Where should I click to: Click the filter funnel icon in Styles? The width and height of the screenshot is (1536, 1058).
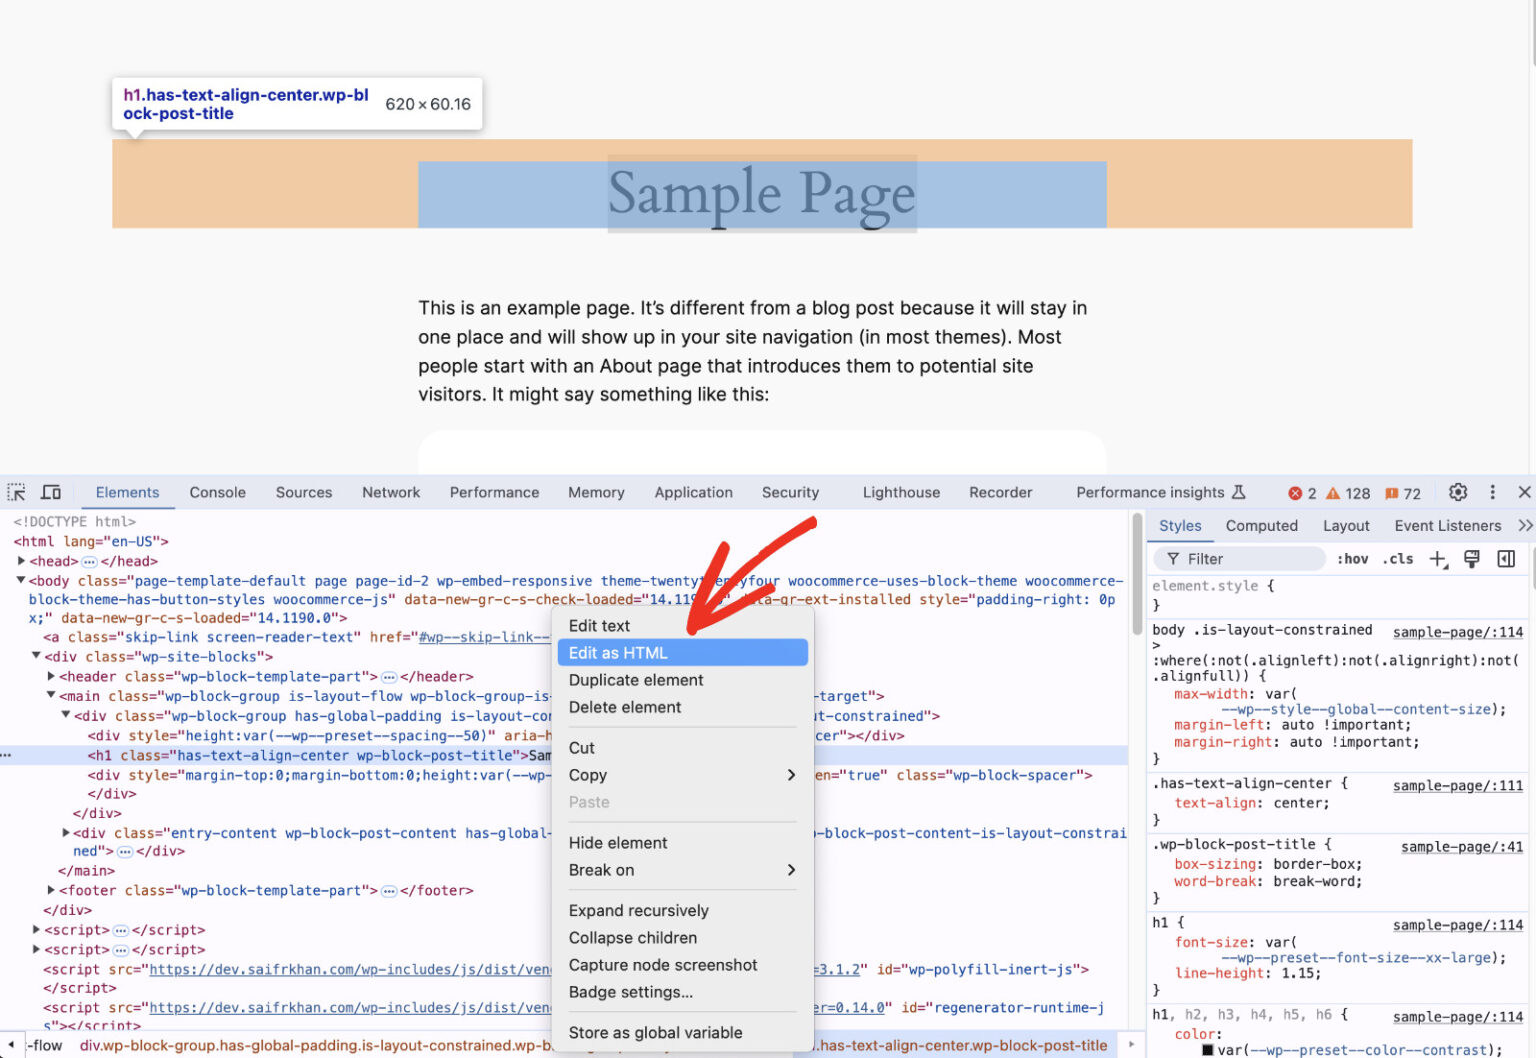(1173, 558)
